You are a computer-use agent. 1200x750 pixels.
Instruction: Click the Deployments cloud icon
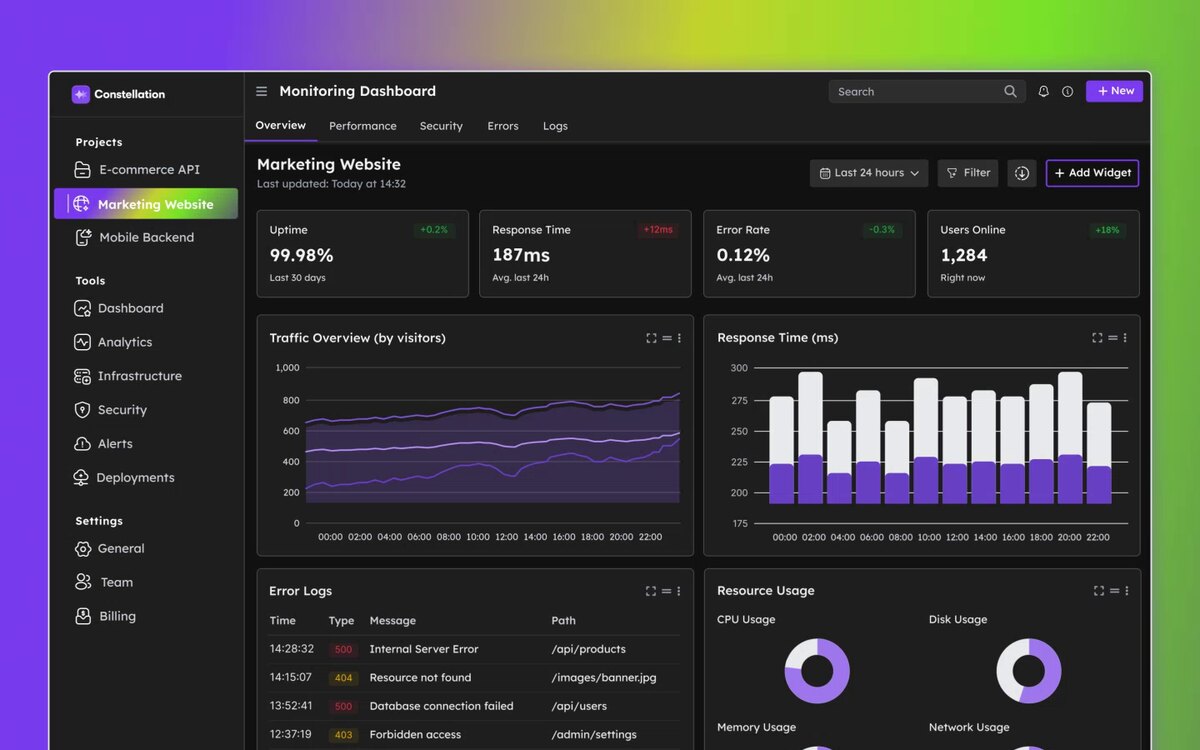(x=82, y=478)
